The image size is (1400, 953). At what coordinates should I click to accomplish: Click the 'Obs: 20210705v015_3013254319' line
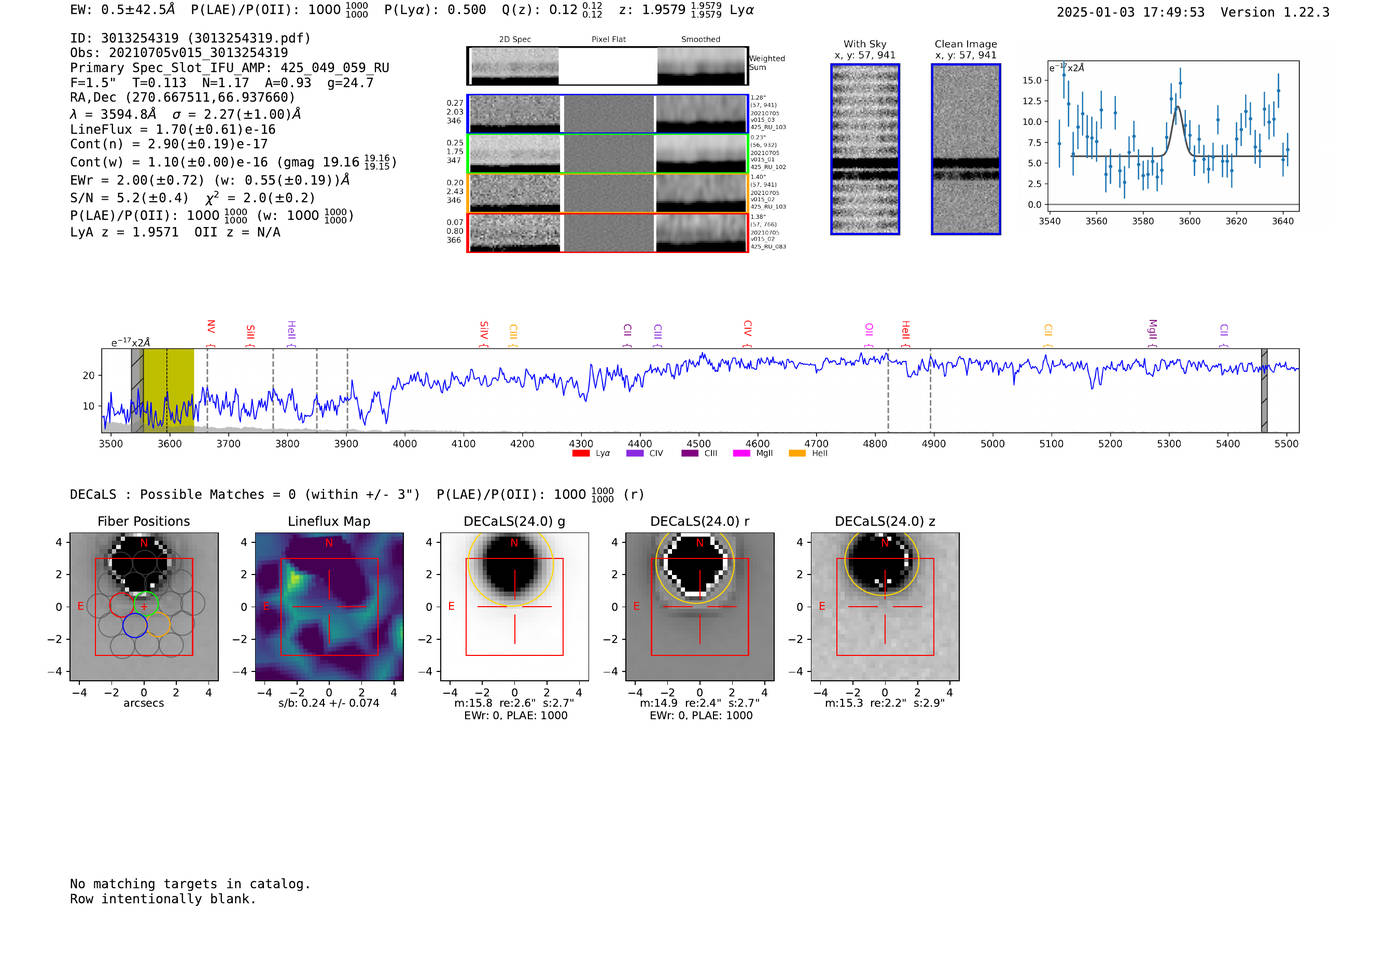point(179,53)
